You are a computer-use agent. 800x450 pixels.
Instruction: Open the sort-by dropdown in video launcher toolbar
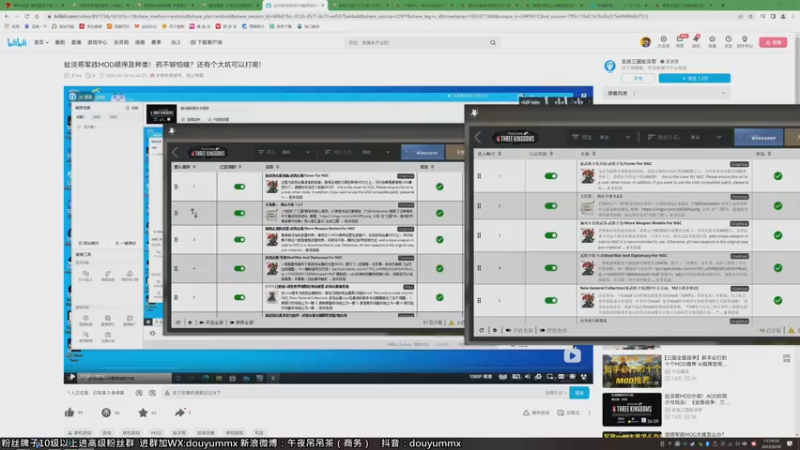(358, 152)
